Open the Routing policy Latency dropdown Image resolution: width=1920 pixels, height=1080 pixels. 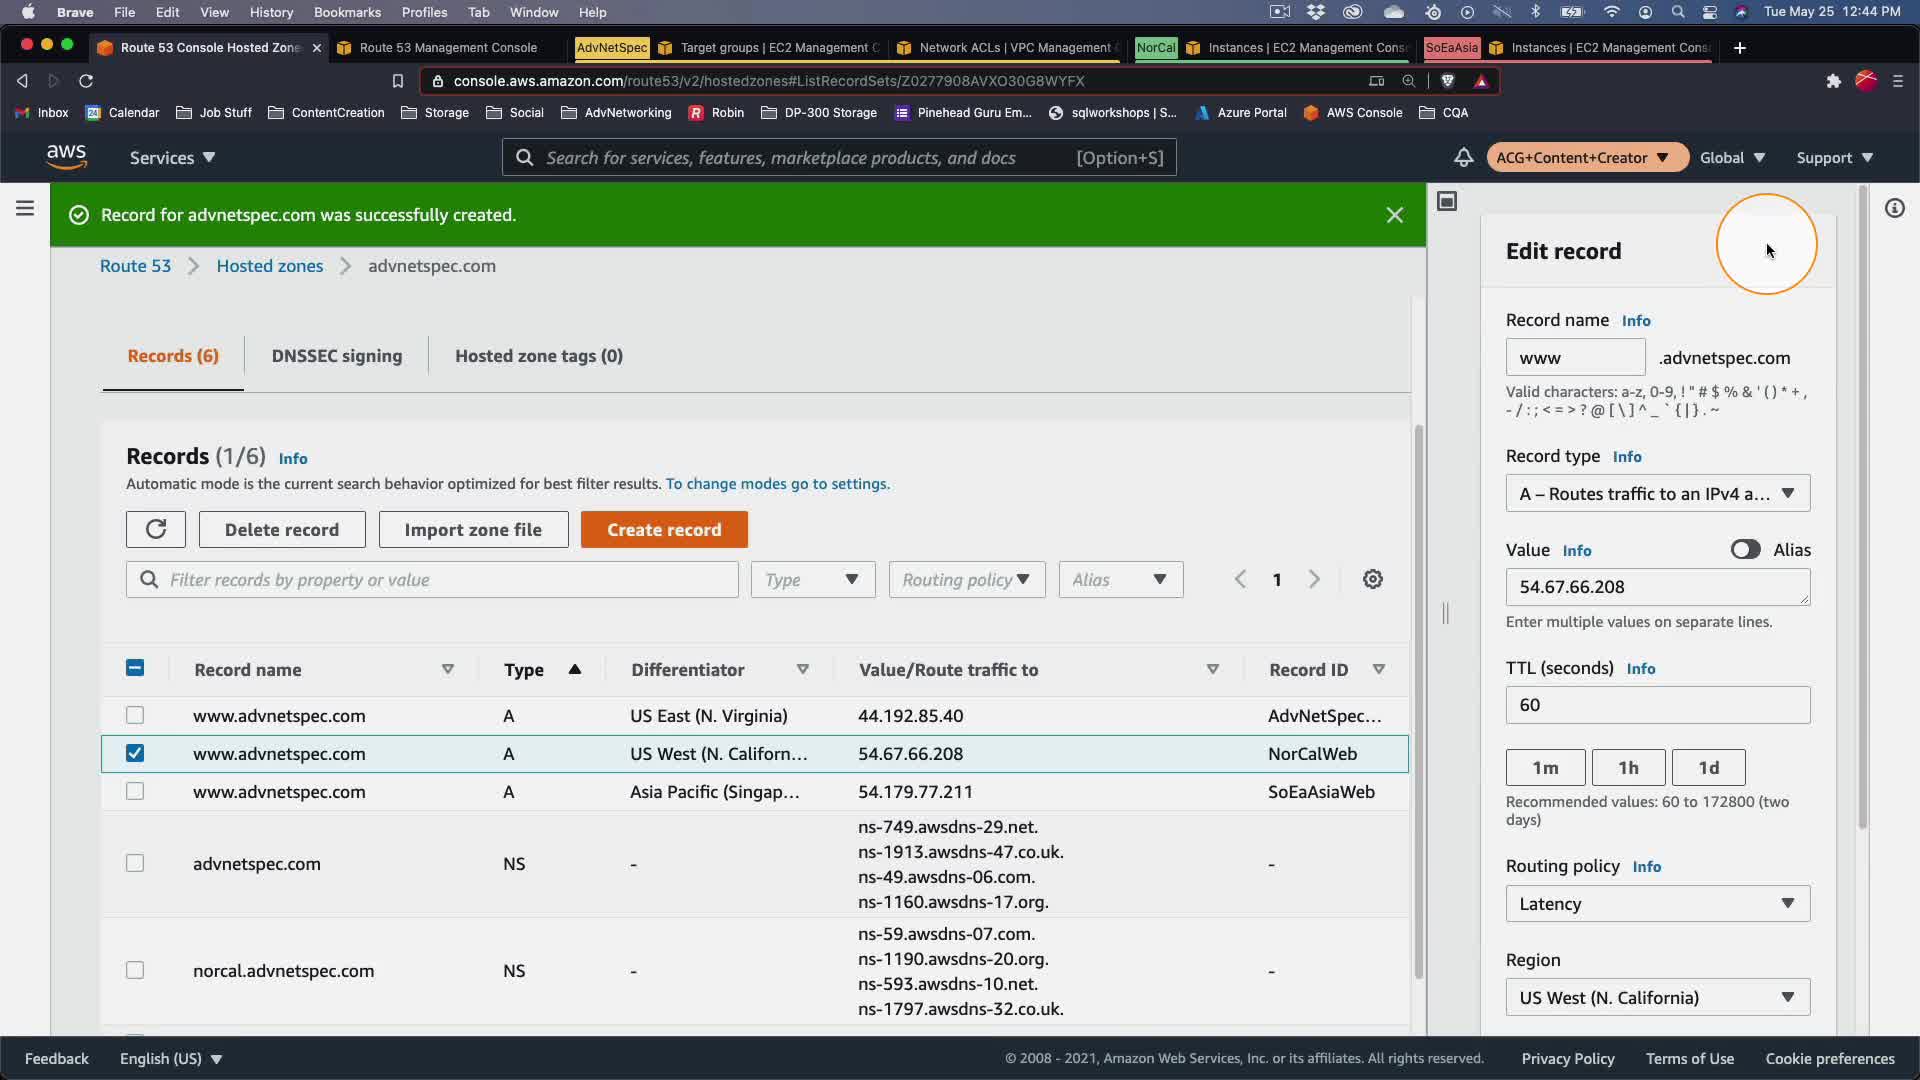[x=1657, y=903]
